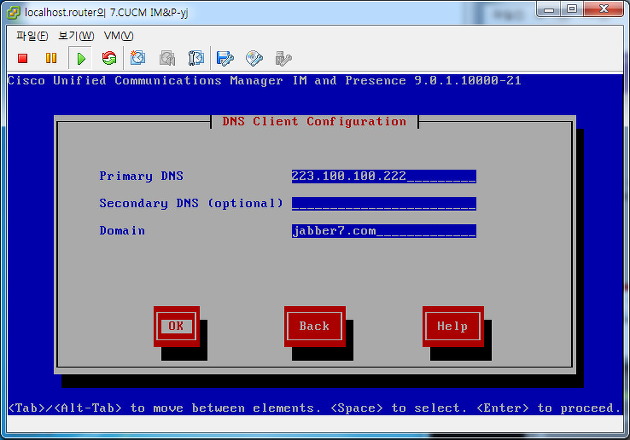The image size is (630, 440).
Task: Open the Snapshot Manager icon
Action: 196,58
